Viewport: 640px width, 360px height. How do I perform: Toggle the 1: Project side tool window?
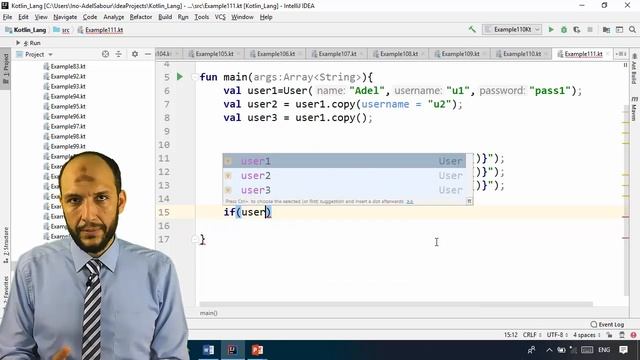click(x=6, y=69)
